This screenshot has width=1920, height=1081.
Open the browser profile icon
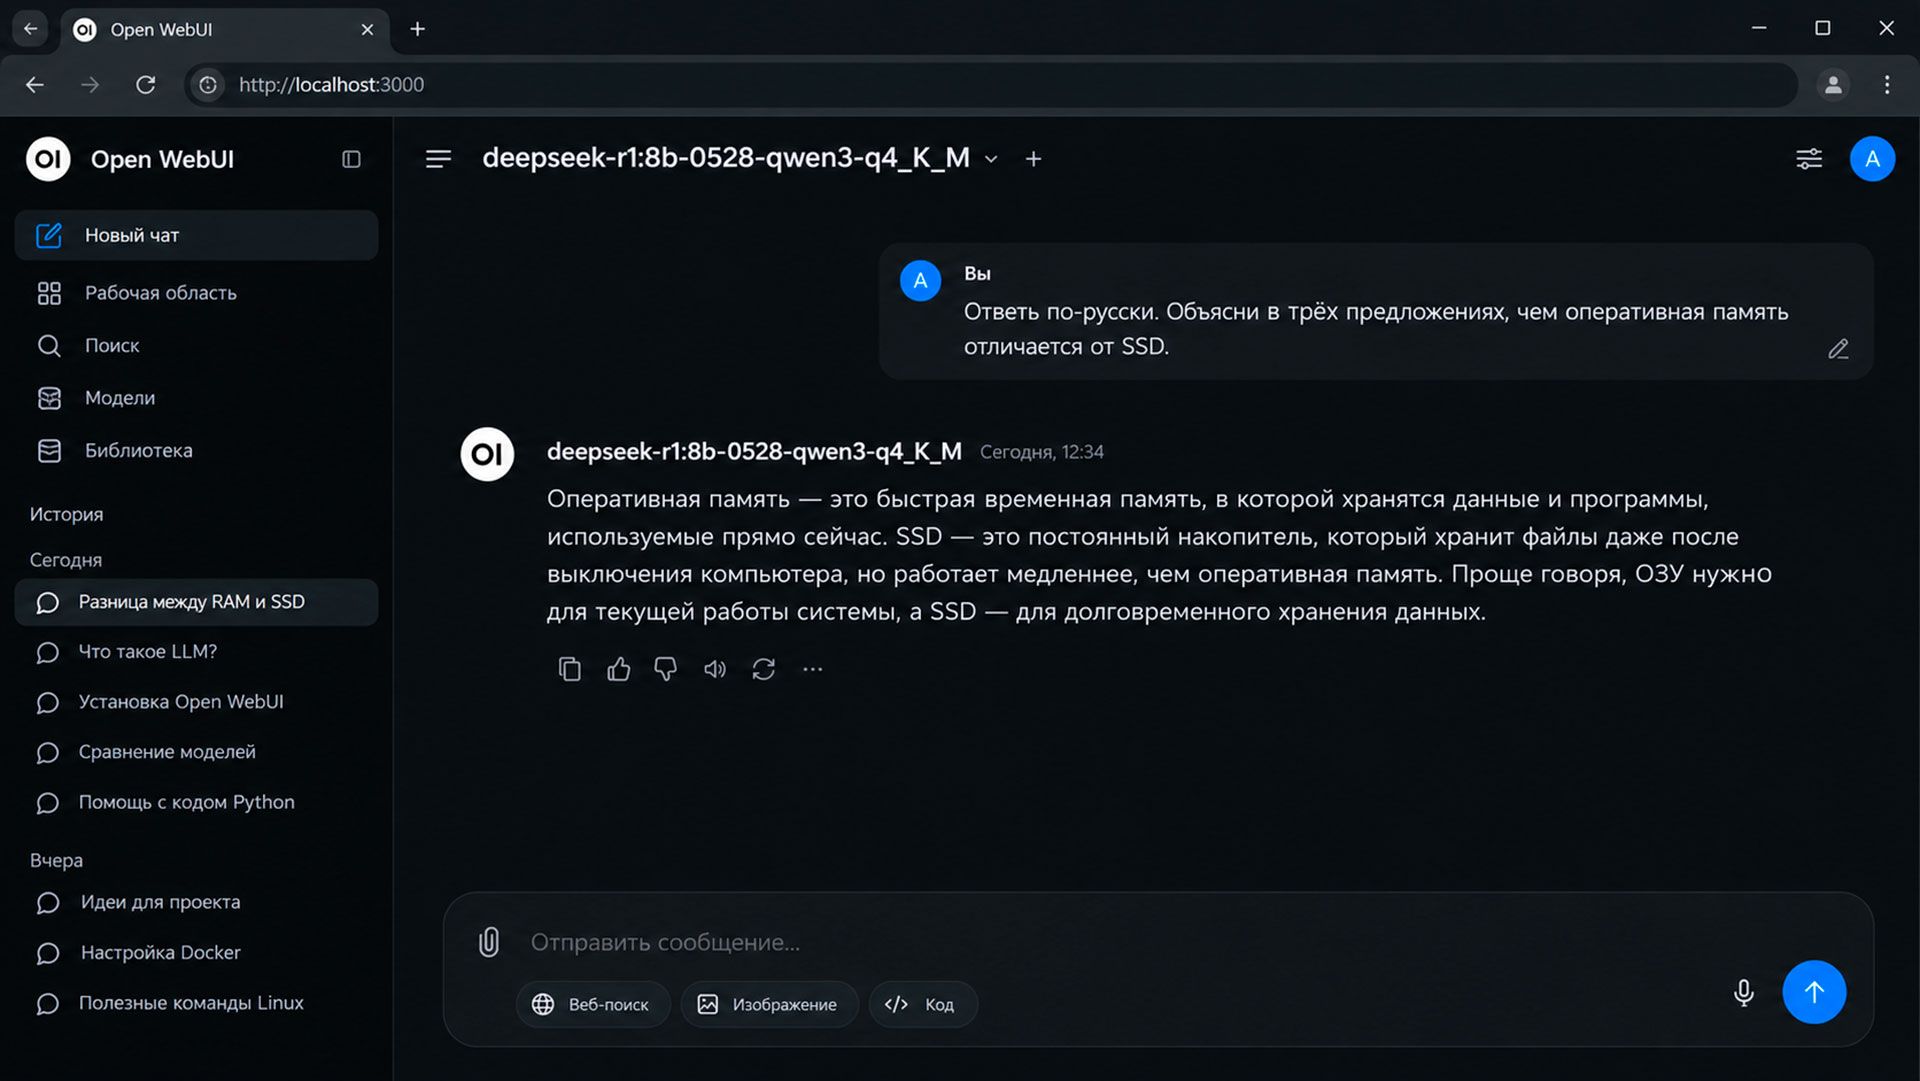pyautogui.click(x=1833, y=85)
